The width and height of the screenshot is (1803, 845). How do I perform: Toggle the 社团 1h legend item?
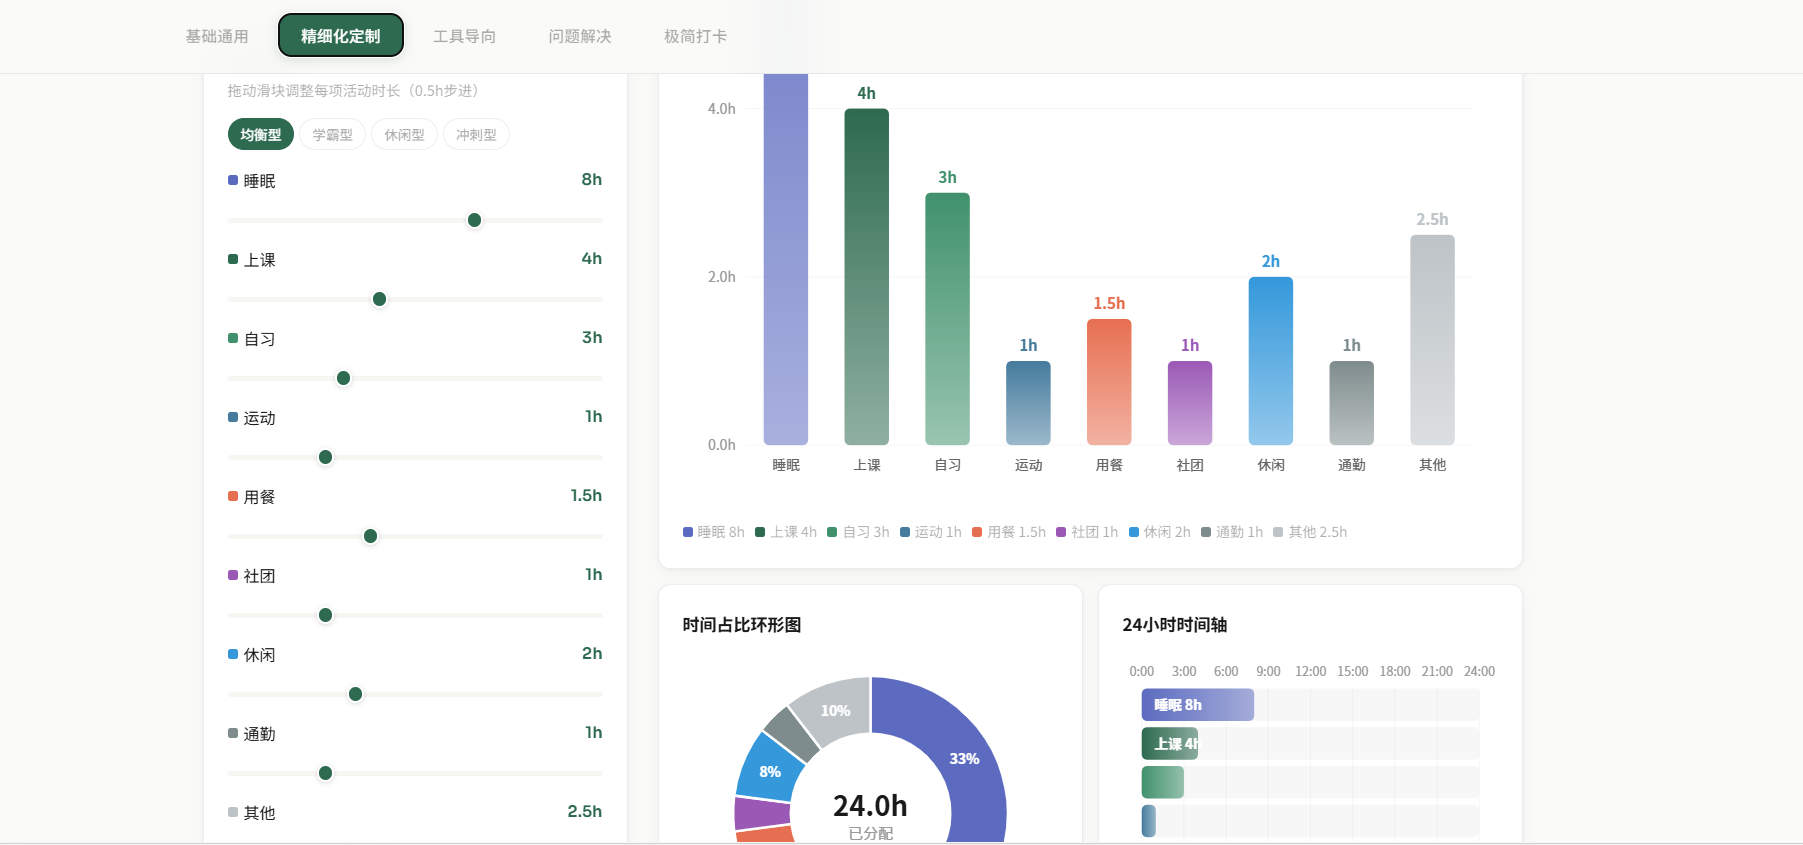[x=1087, y=532]
